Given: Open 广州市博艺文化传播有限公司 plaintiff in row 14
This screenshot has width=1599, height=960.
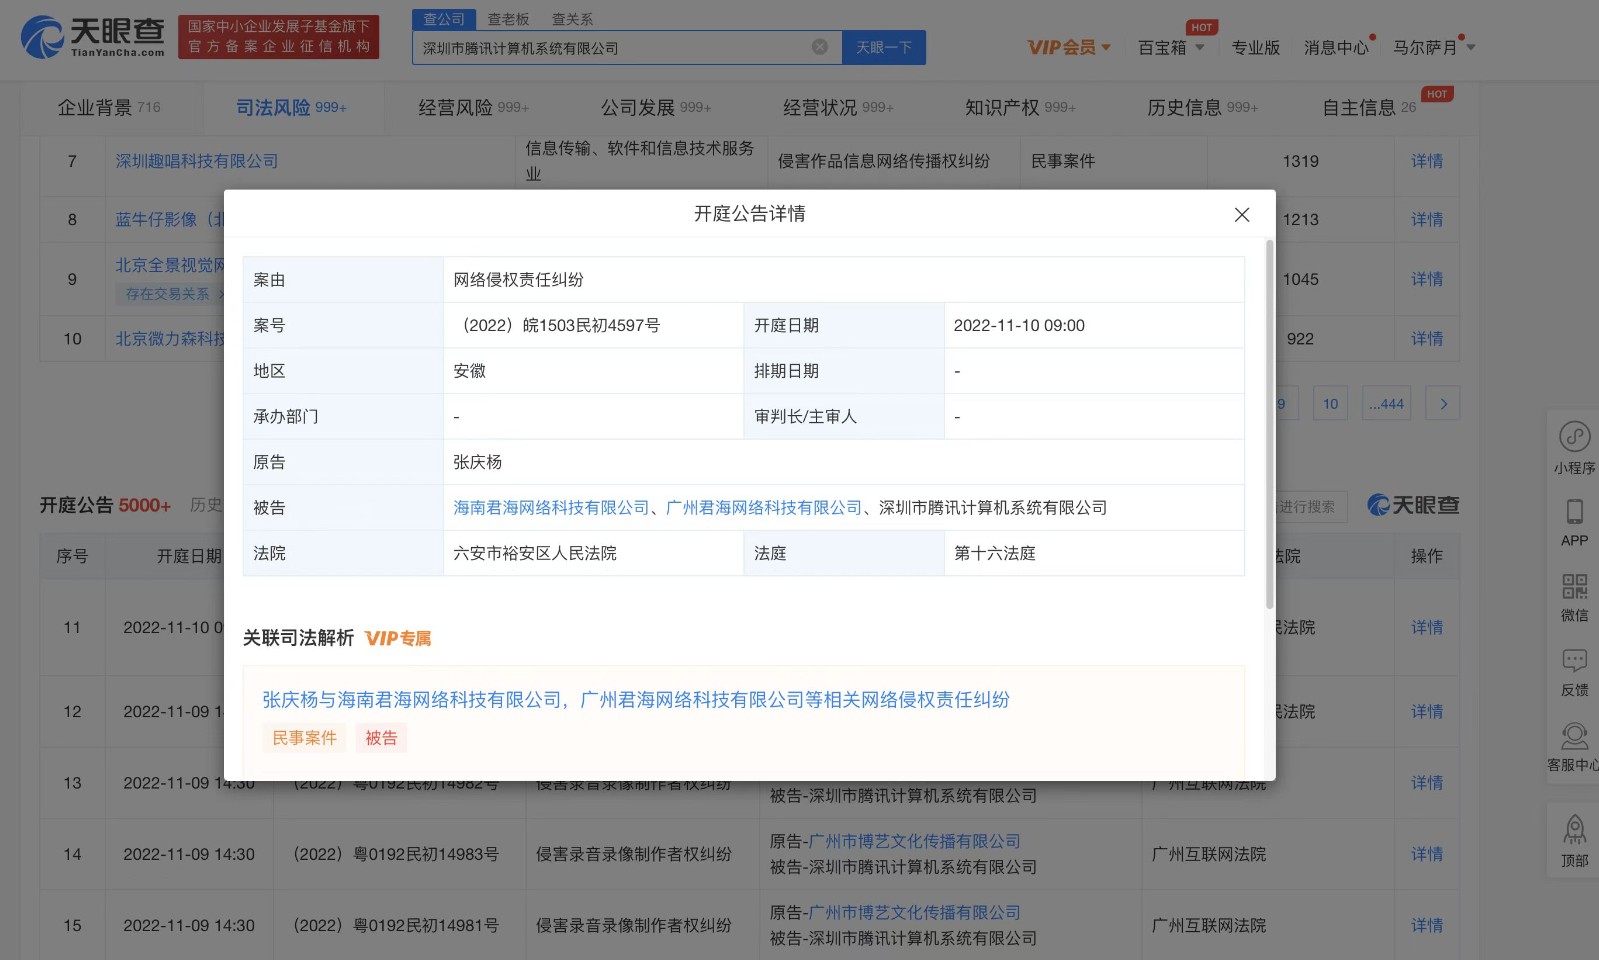Looking at the screenshot, I should pyautogui.click(x=914, y=842).
